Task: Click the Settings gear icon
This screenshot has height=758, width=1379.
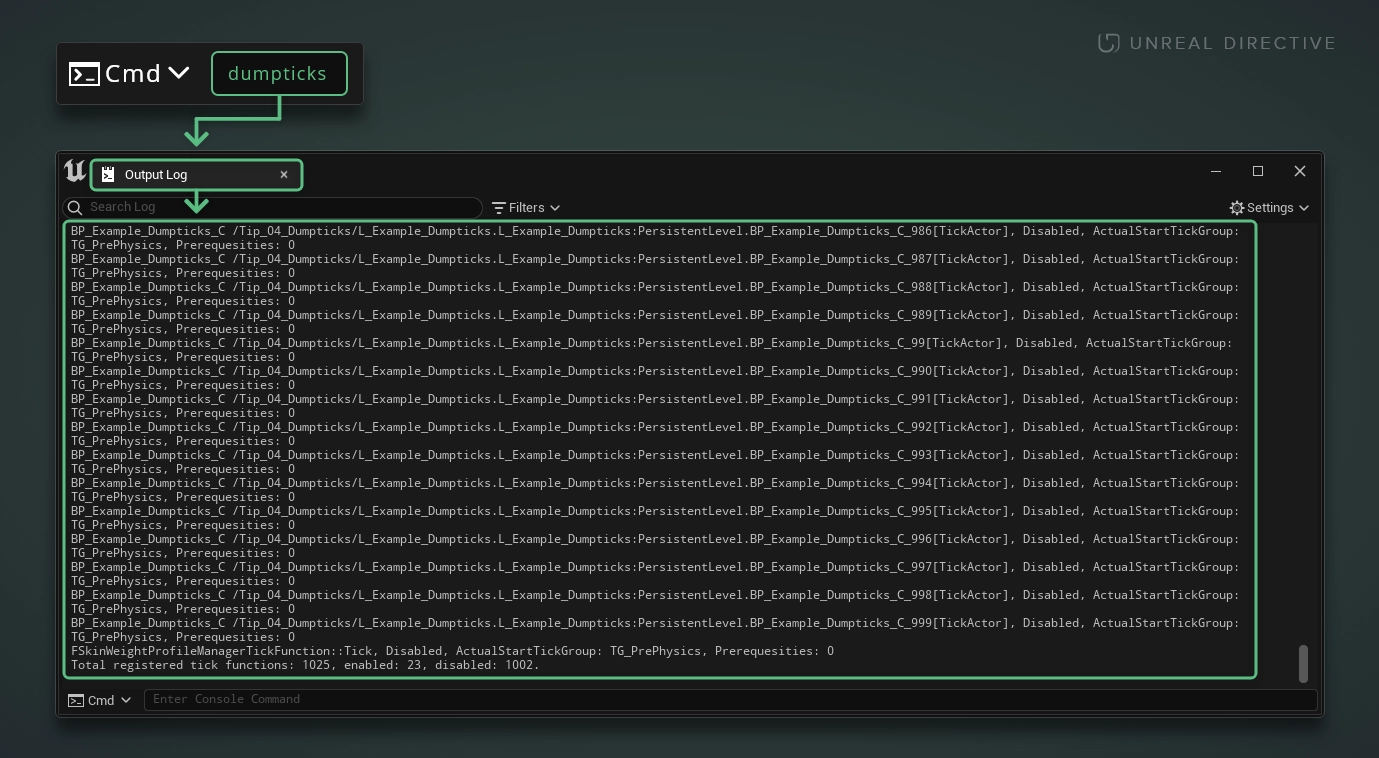Action: [1237, 208]
